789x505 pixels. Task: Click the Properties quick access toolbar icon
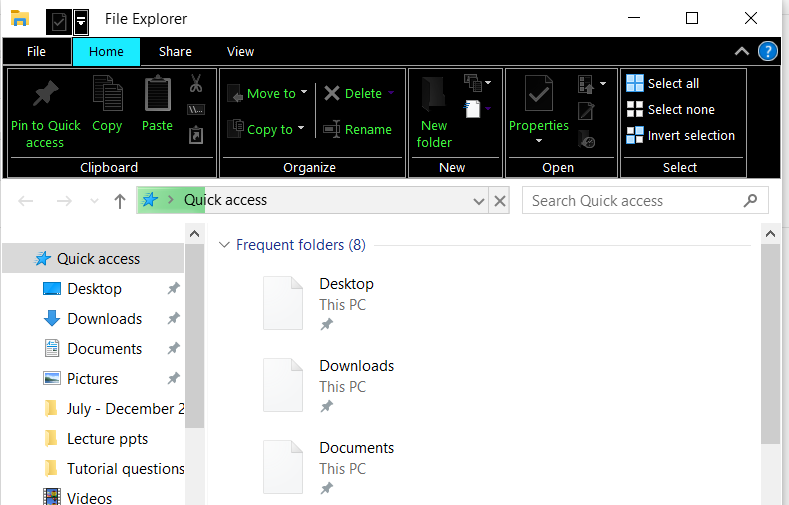[x=59, y=22]
